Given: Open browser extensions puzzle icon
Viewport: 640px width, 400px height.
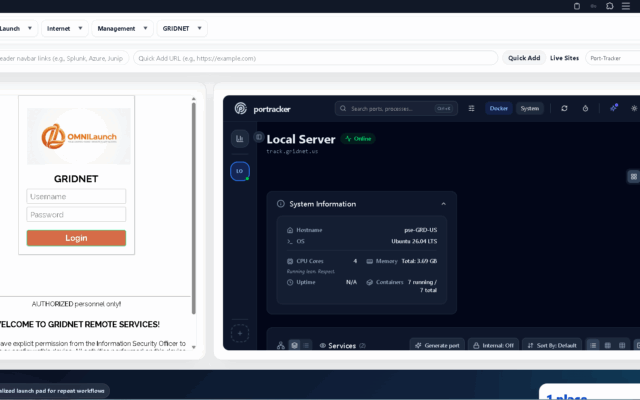Looking at the screenshot, I should 609,6.
